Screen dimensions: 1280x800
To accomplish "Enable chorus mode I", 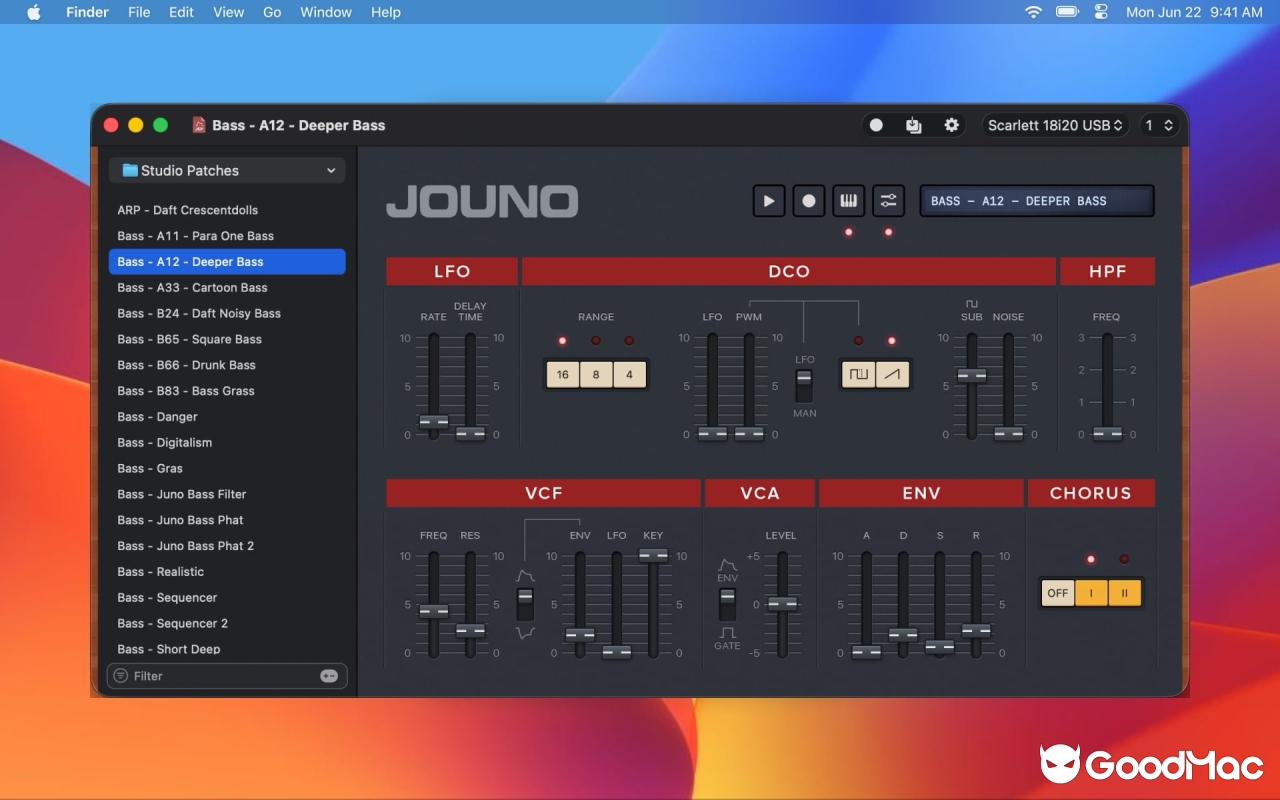I will (1091, 593).
